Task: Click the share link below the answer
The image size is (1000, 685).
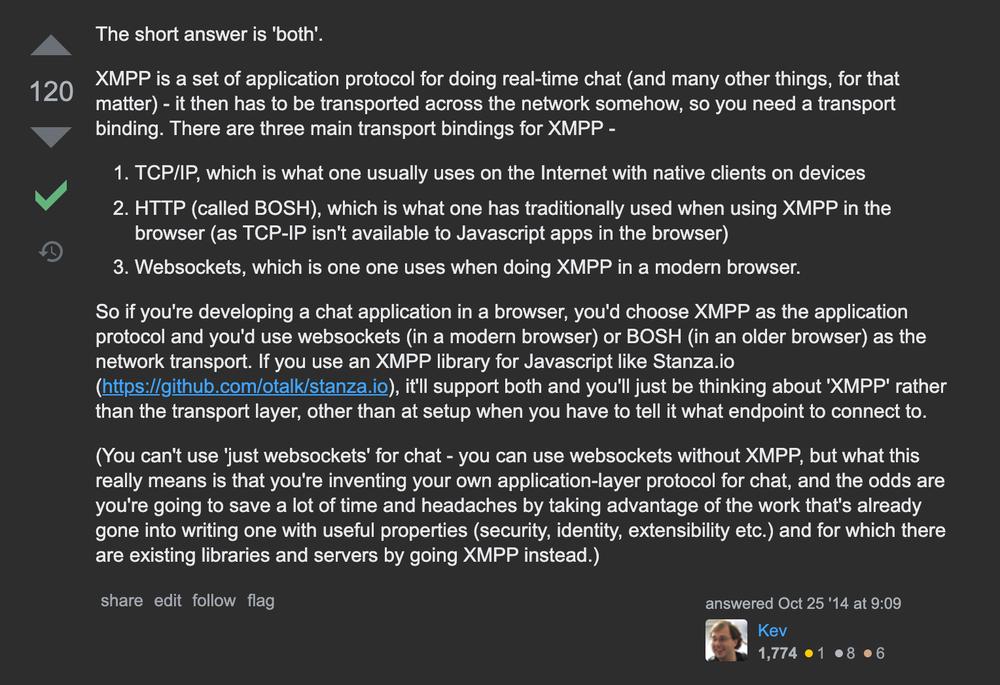Action: [121, 600]
